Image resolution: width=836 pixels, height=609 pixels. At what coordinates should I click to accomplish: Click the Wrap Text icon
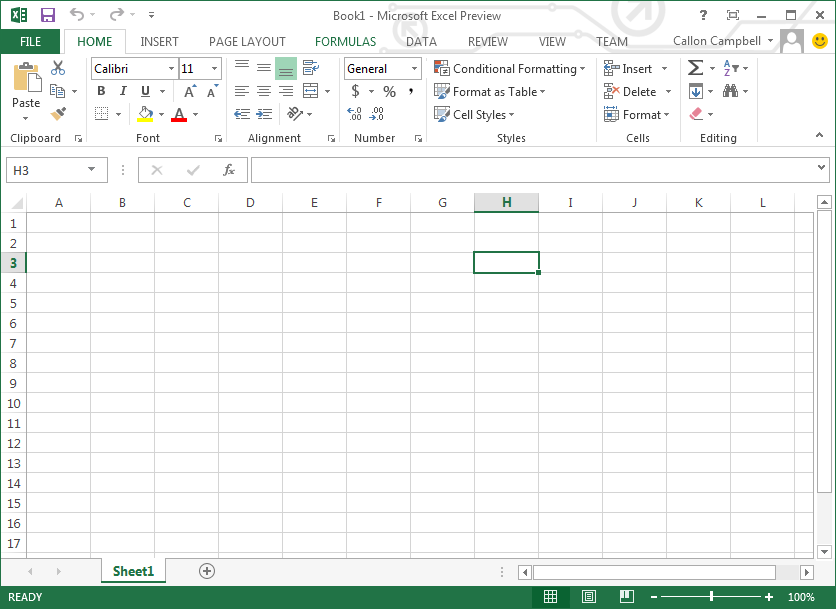coord(311,68)
